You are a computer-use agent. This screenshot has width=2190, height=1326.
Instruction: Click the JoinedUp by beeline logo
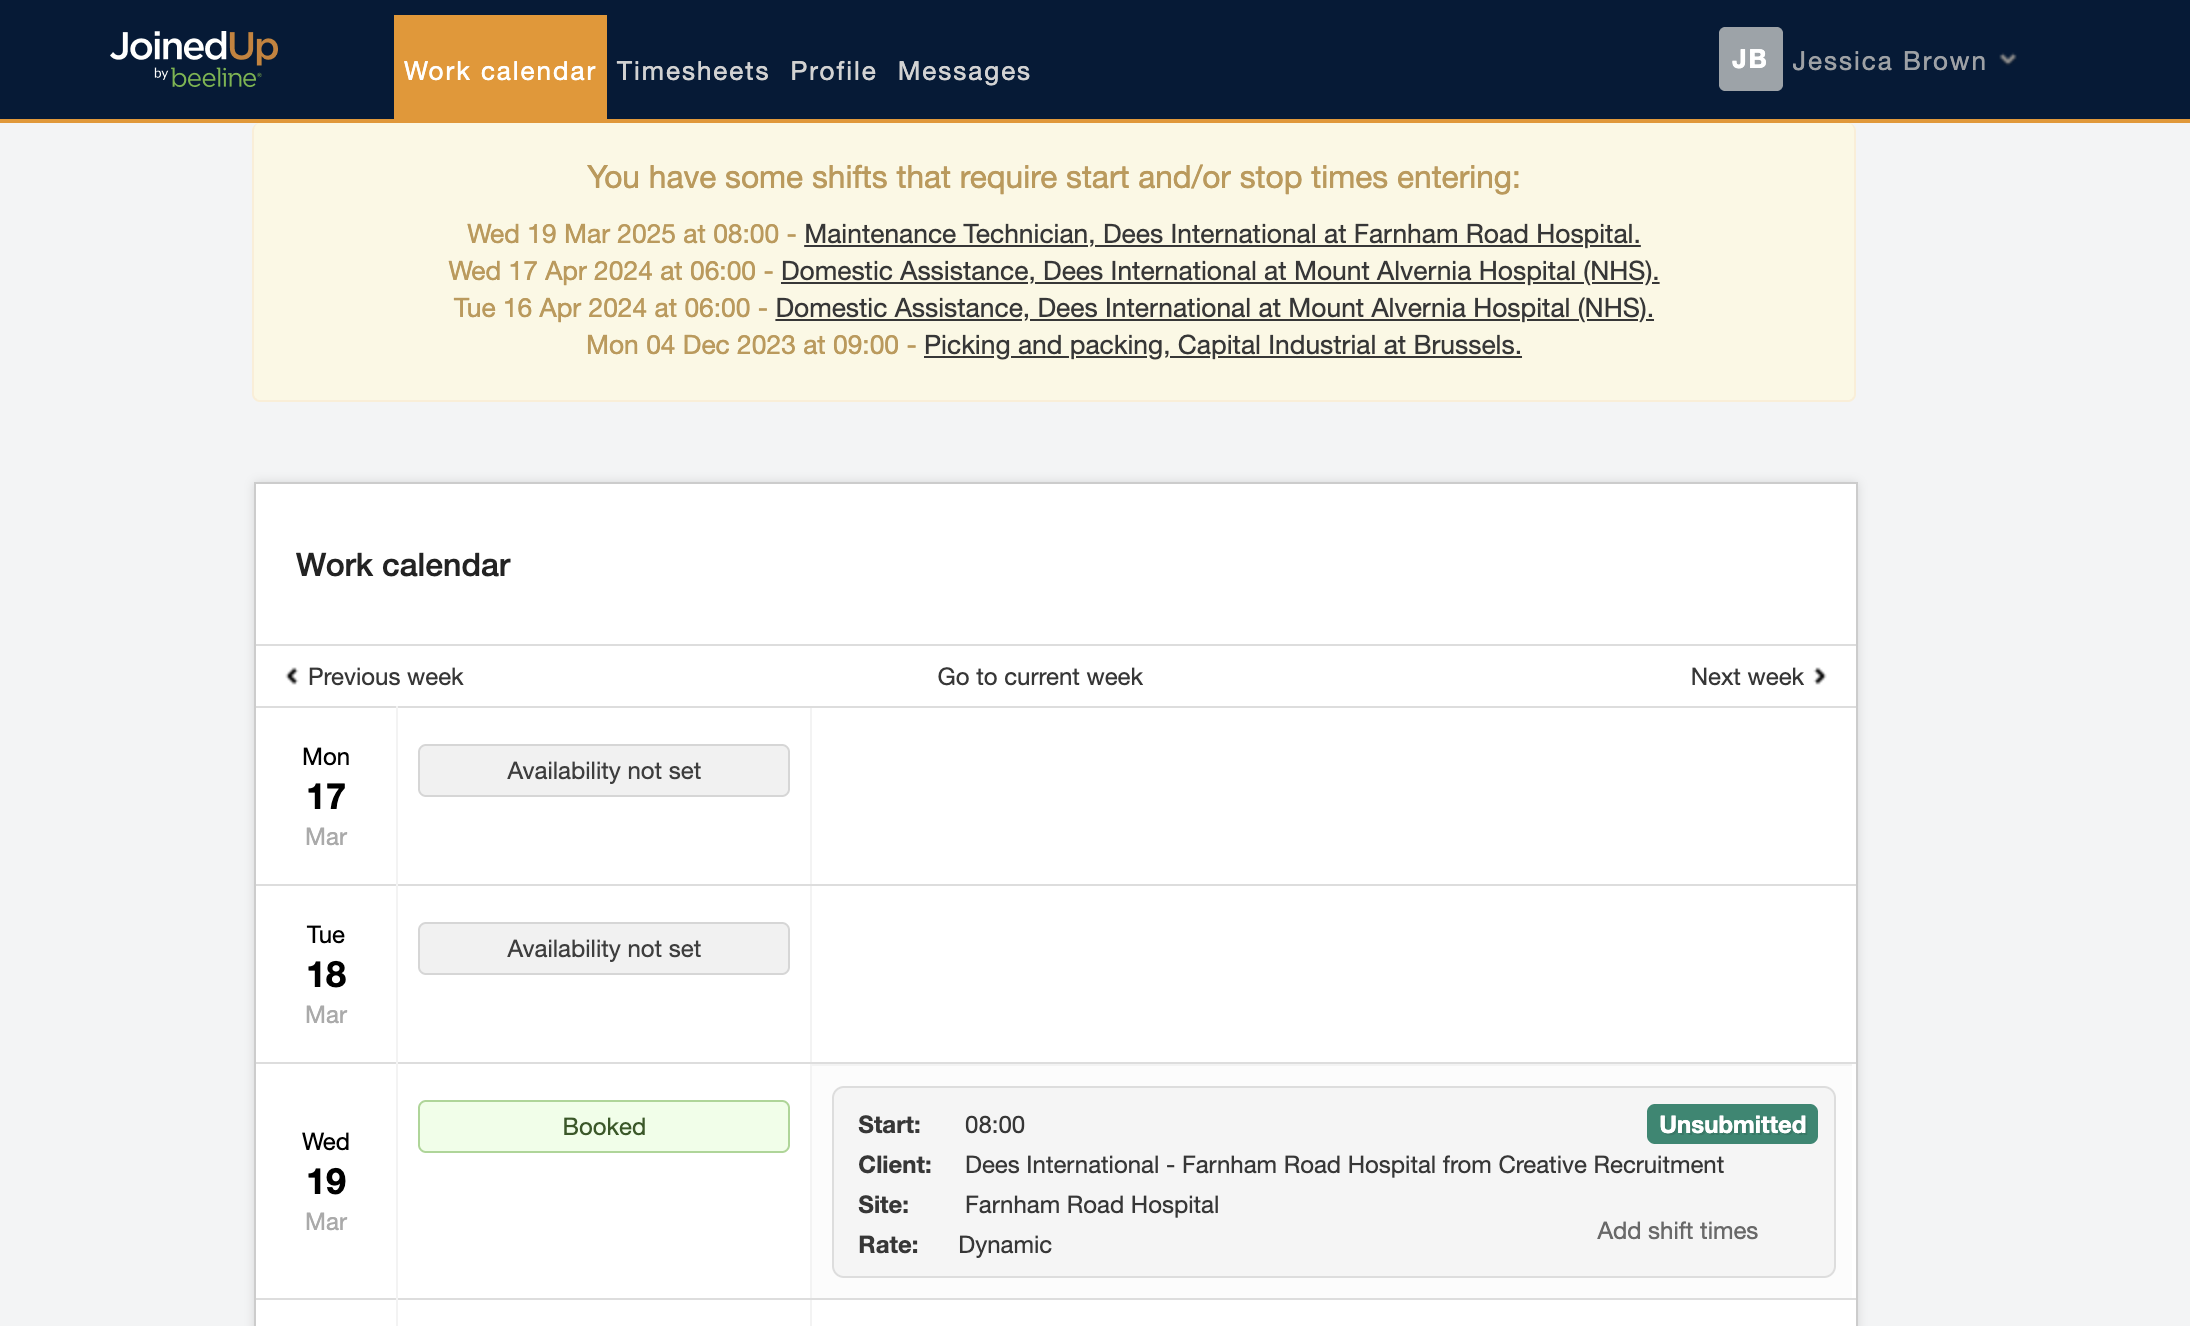[x=194, y=59]
